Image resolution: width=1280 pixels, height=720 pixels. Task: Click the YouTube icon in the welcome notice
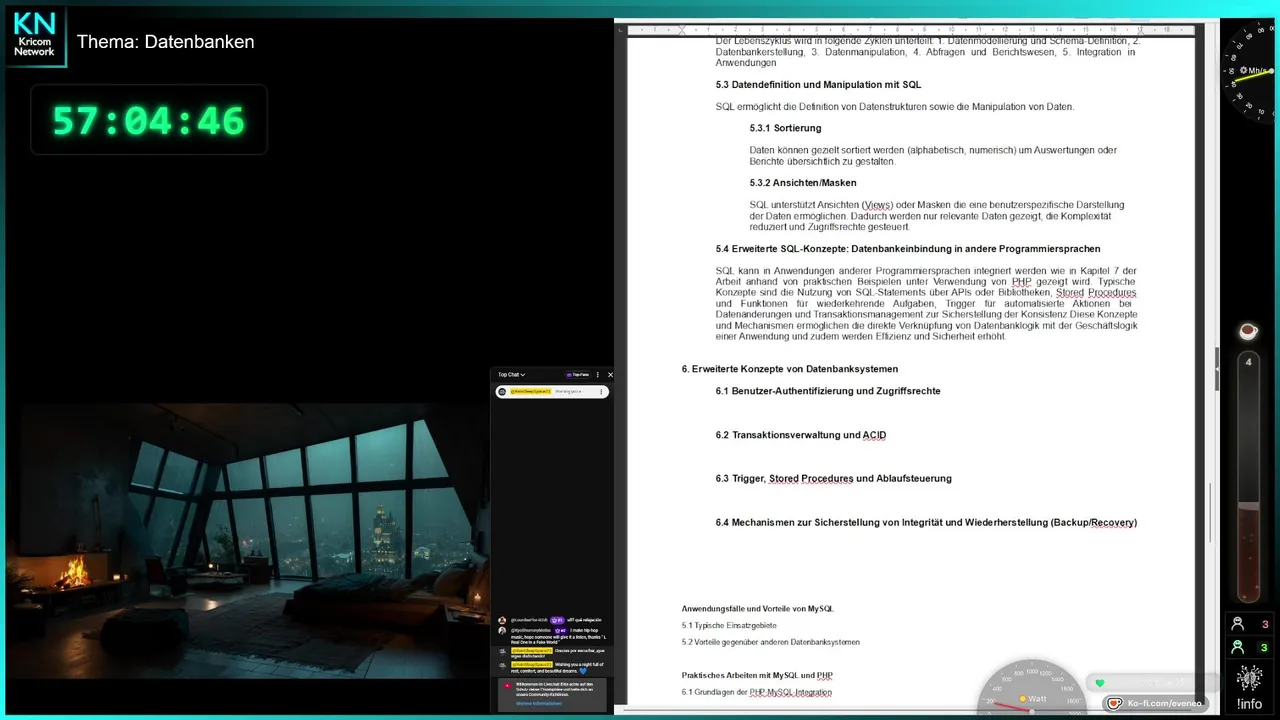click(508, 686)
